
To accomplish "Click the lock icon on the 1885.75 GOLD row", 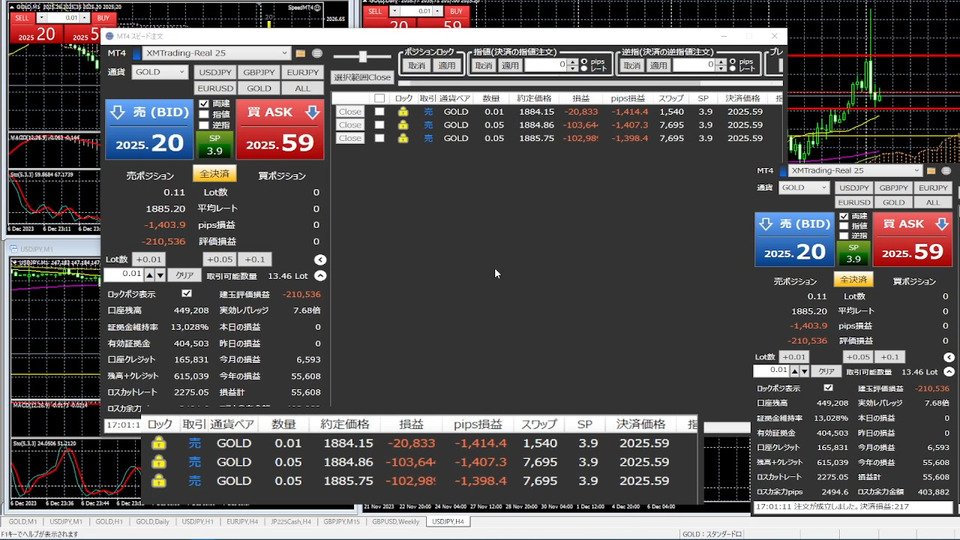I will click(x=403, y=138).
